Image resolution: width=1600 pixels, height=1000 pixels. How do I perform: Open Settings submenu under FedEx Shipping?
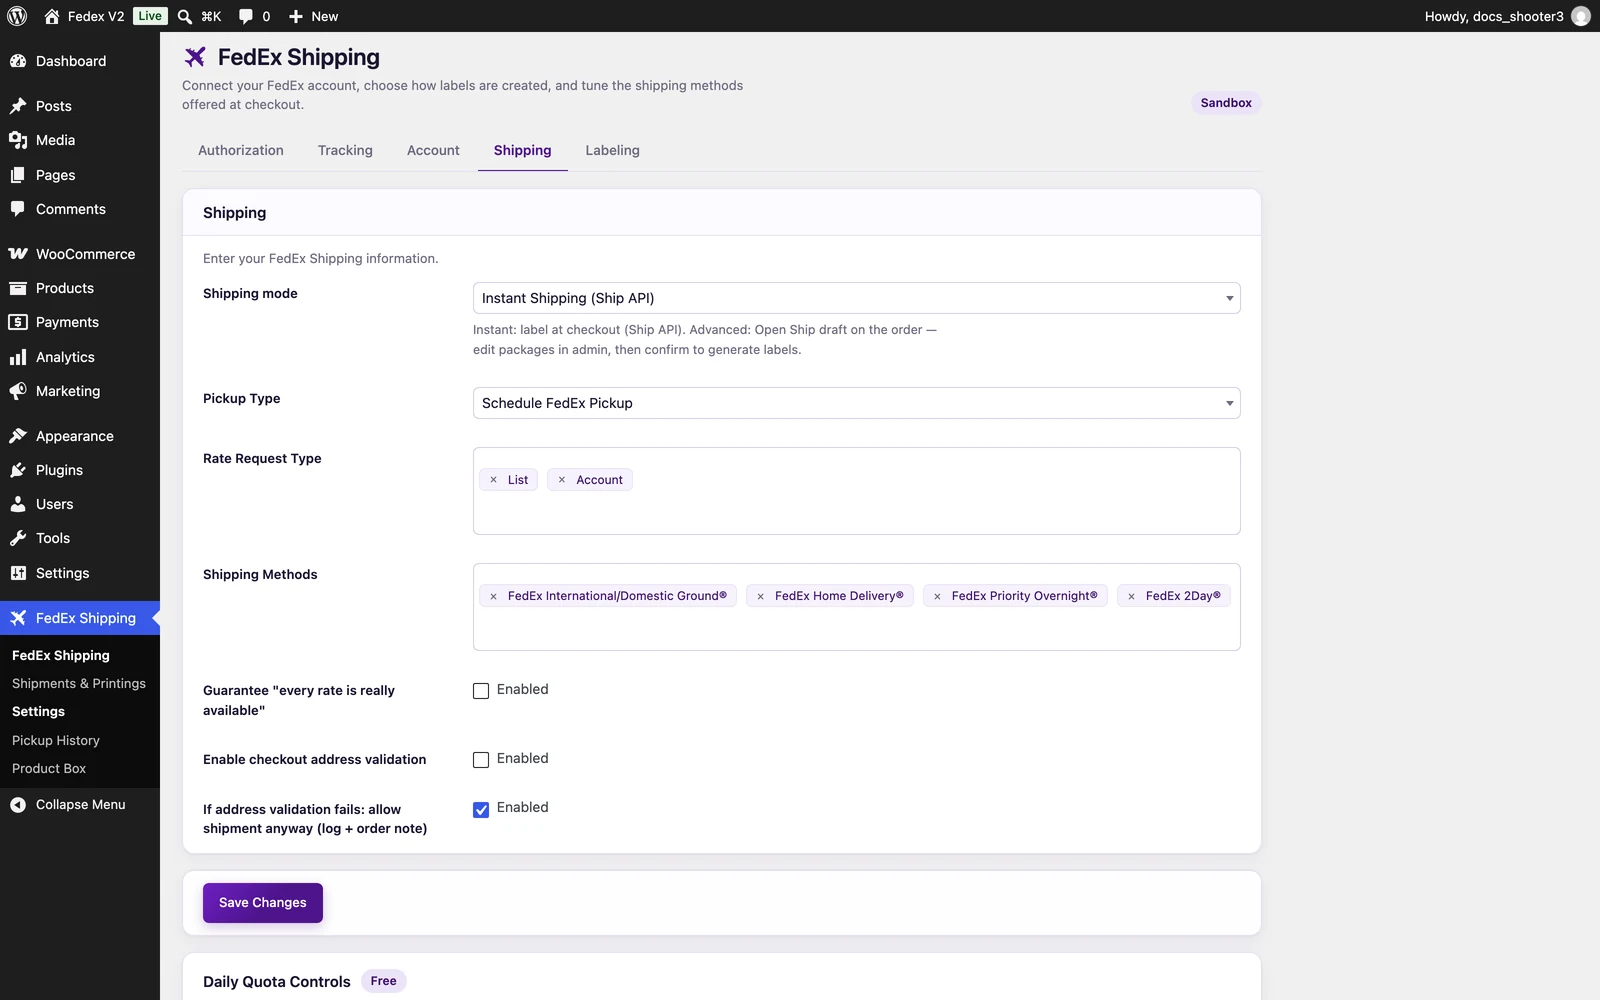click(x=38, y=711)
